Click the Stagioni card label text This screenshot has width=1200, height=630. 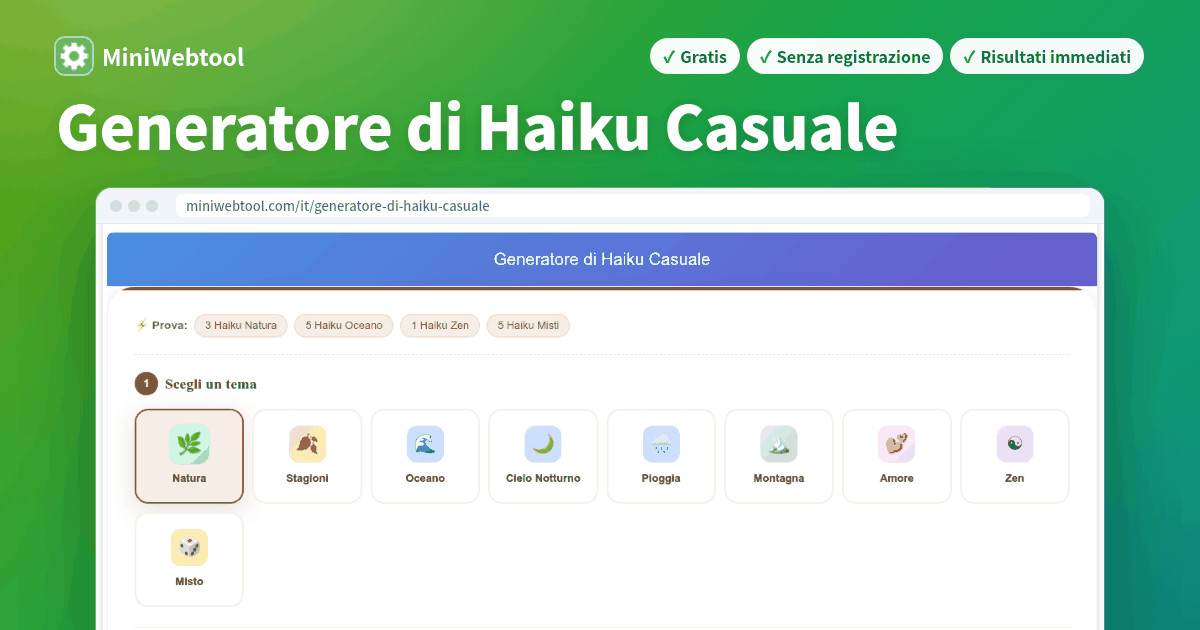click(x=307, y=478)
